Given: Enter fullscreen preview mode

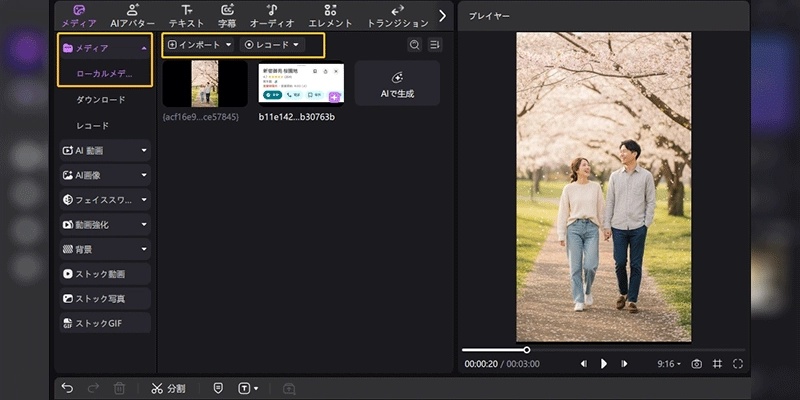Looking at the screenshot, I should coord(738,364).
